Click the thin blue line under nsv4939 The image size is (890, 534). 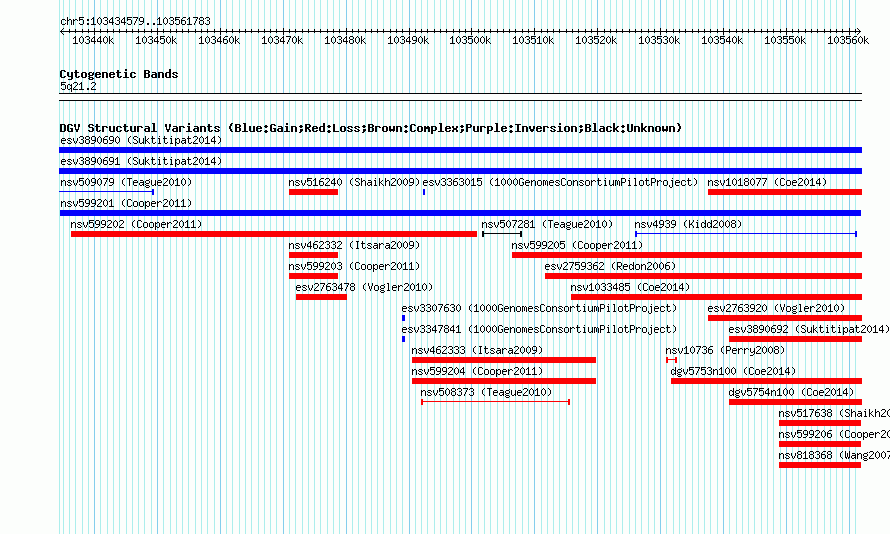click(746, 234)
